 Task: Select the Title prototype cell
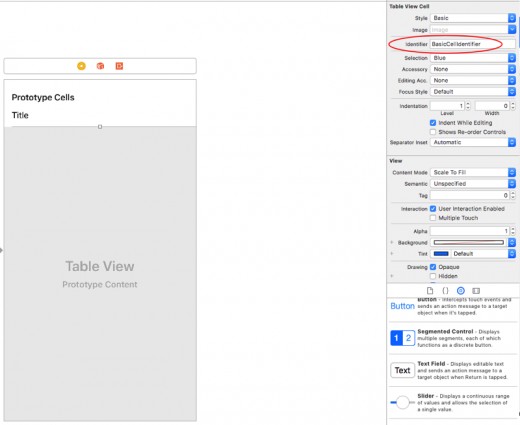(100, 115)
